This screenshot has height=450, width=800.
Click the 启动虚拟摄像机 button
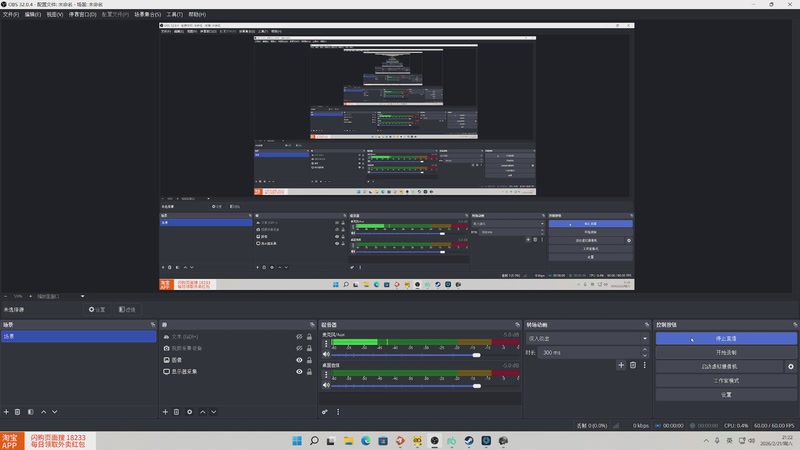tap(719, 366)
